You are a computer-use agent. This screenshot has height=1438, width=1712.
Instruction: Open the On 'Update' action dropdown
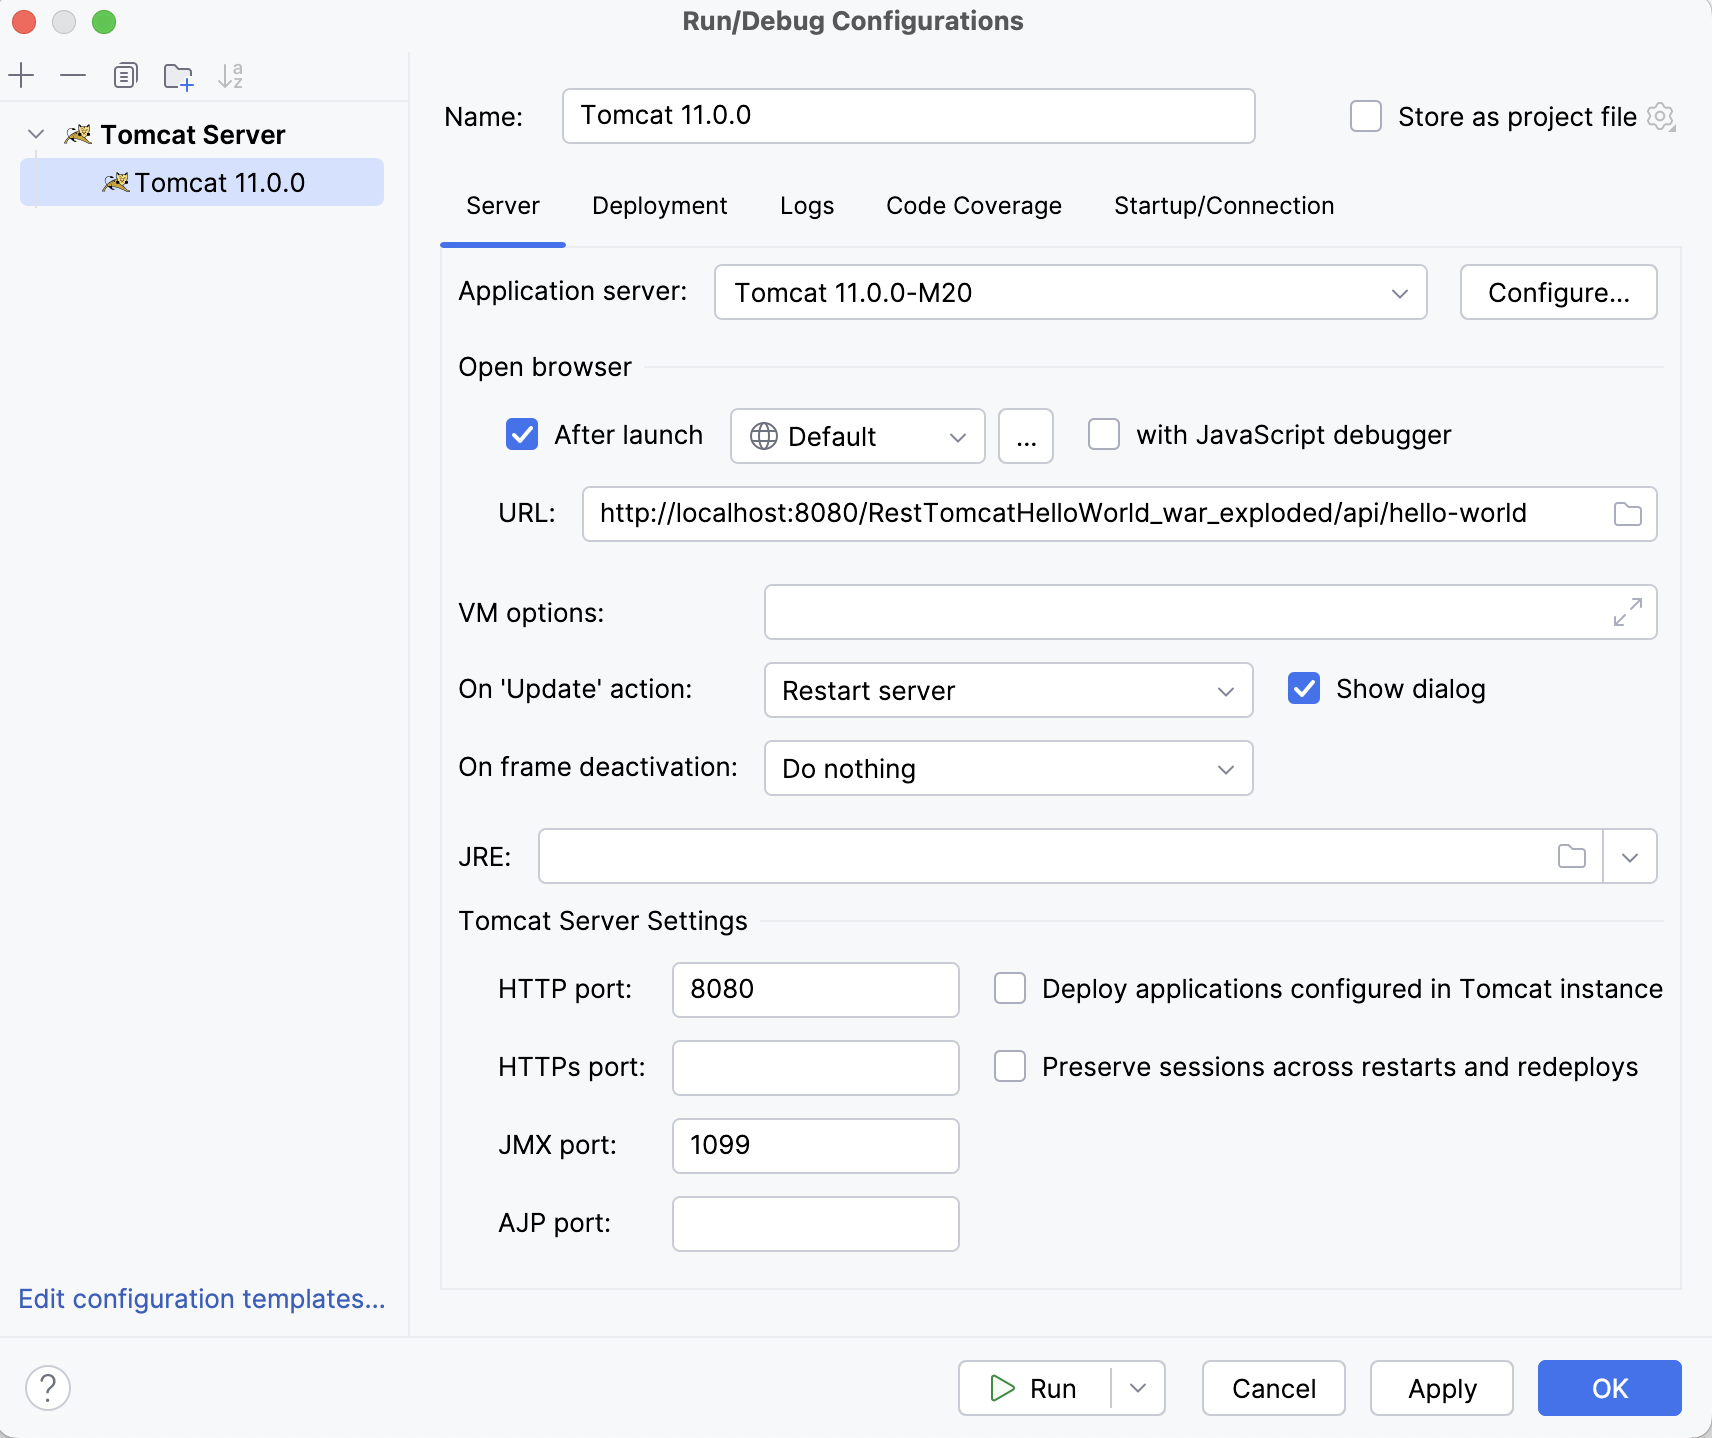1008,691
